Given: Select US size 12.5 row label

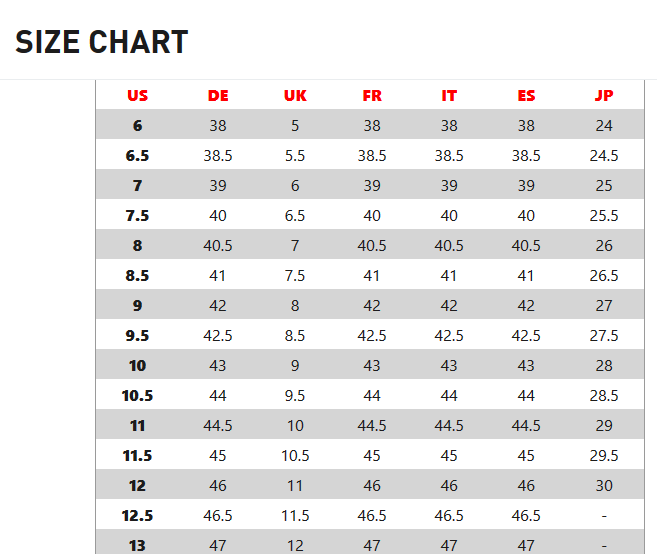Looking at the screenshot, I should click(137, 515).
